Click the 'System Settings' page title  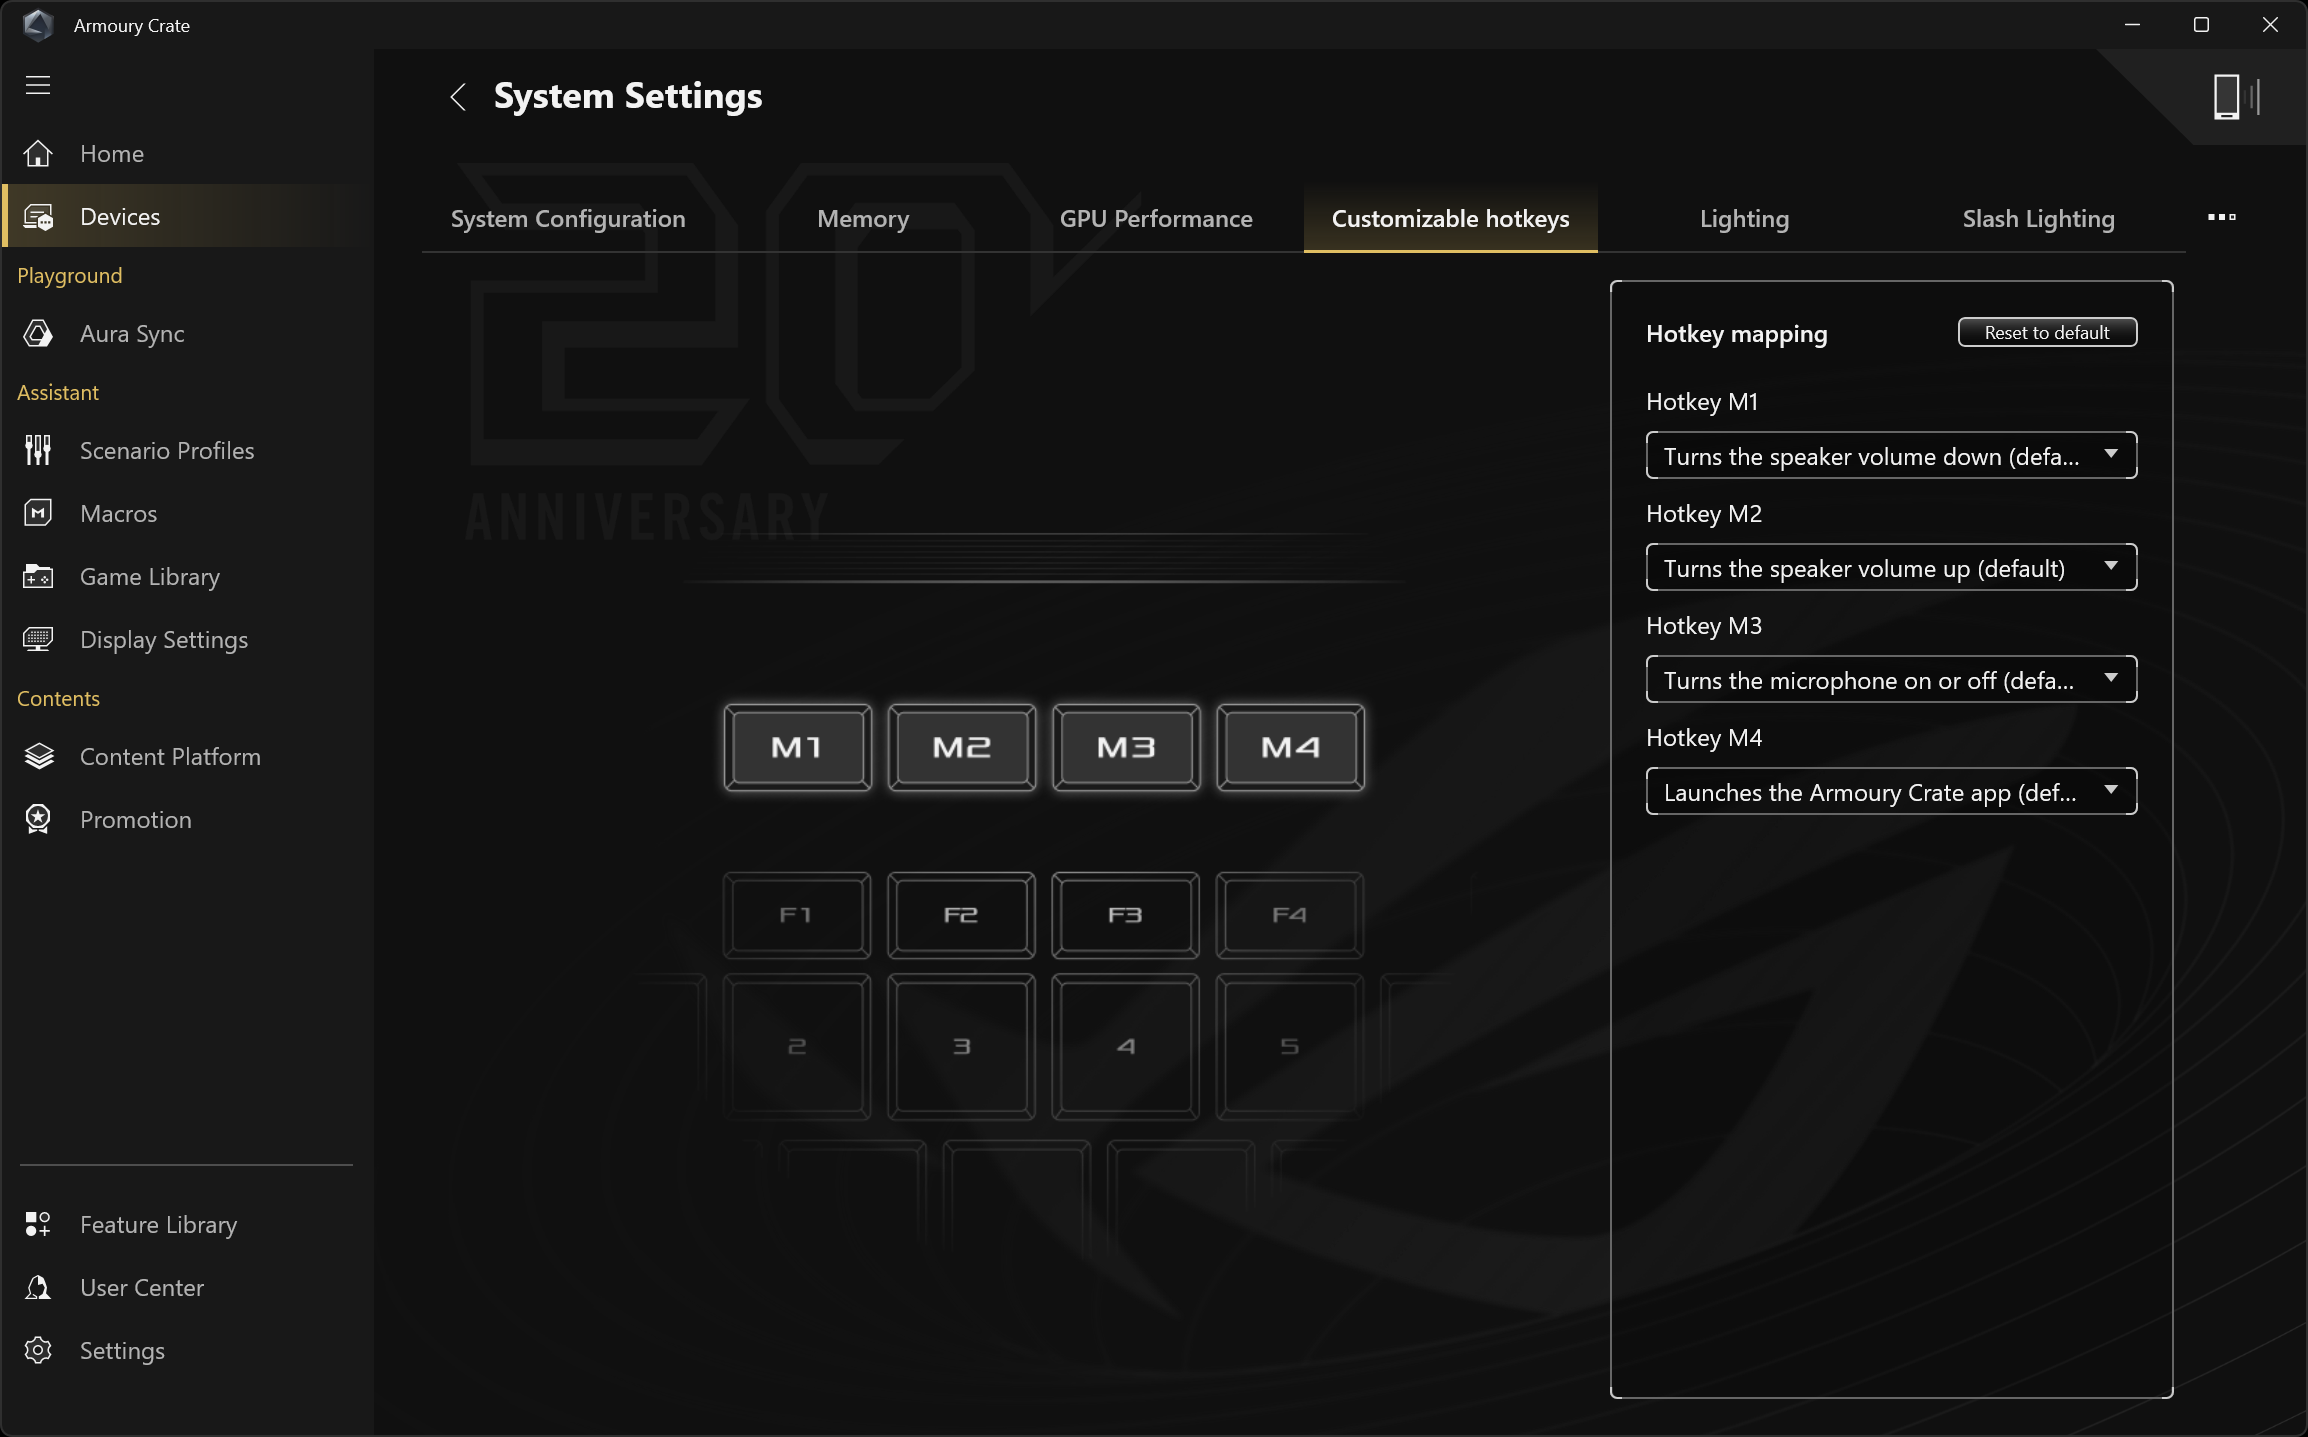click(x=628, y=97)
